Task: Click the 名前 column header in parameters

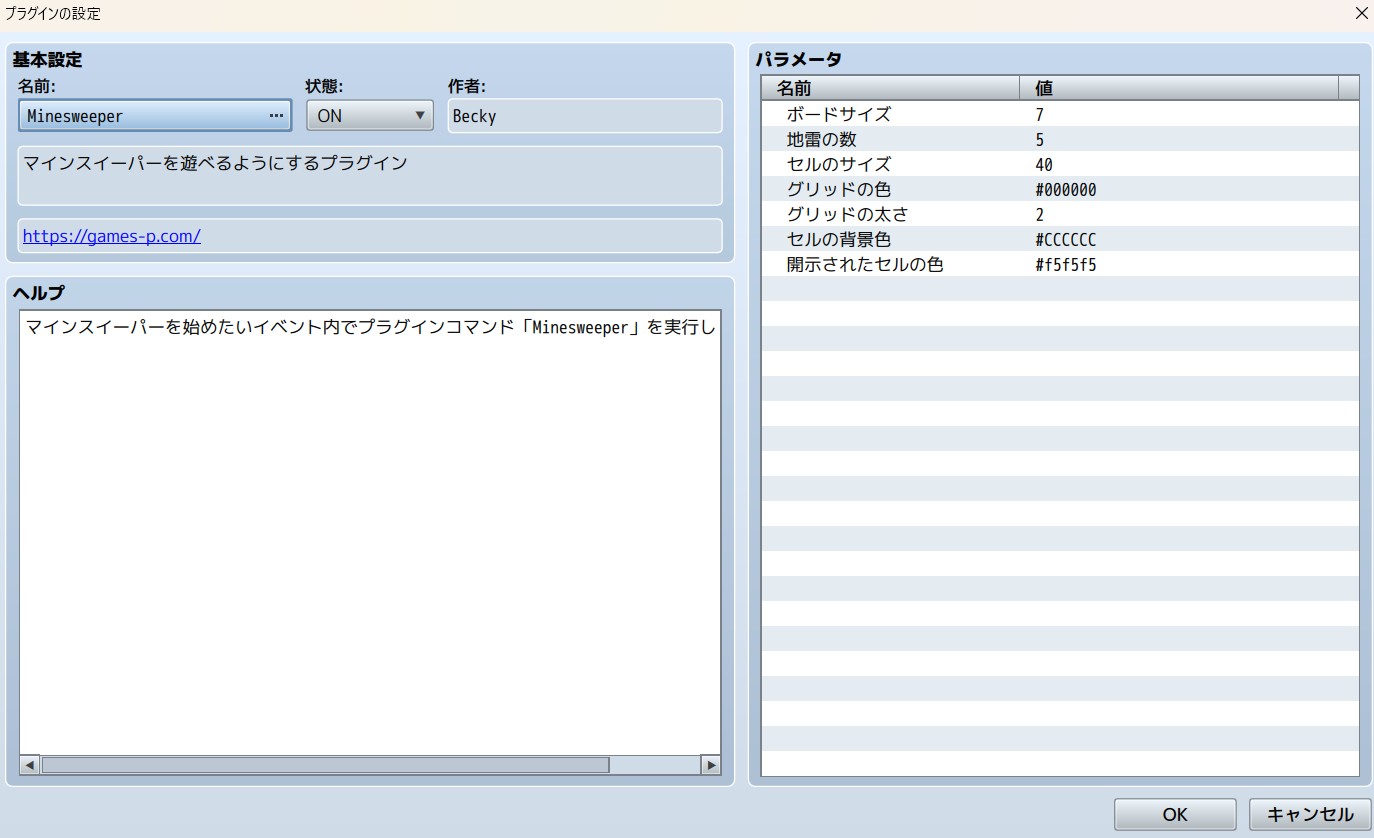Action: (890, 88)
